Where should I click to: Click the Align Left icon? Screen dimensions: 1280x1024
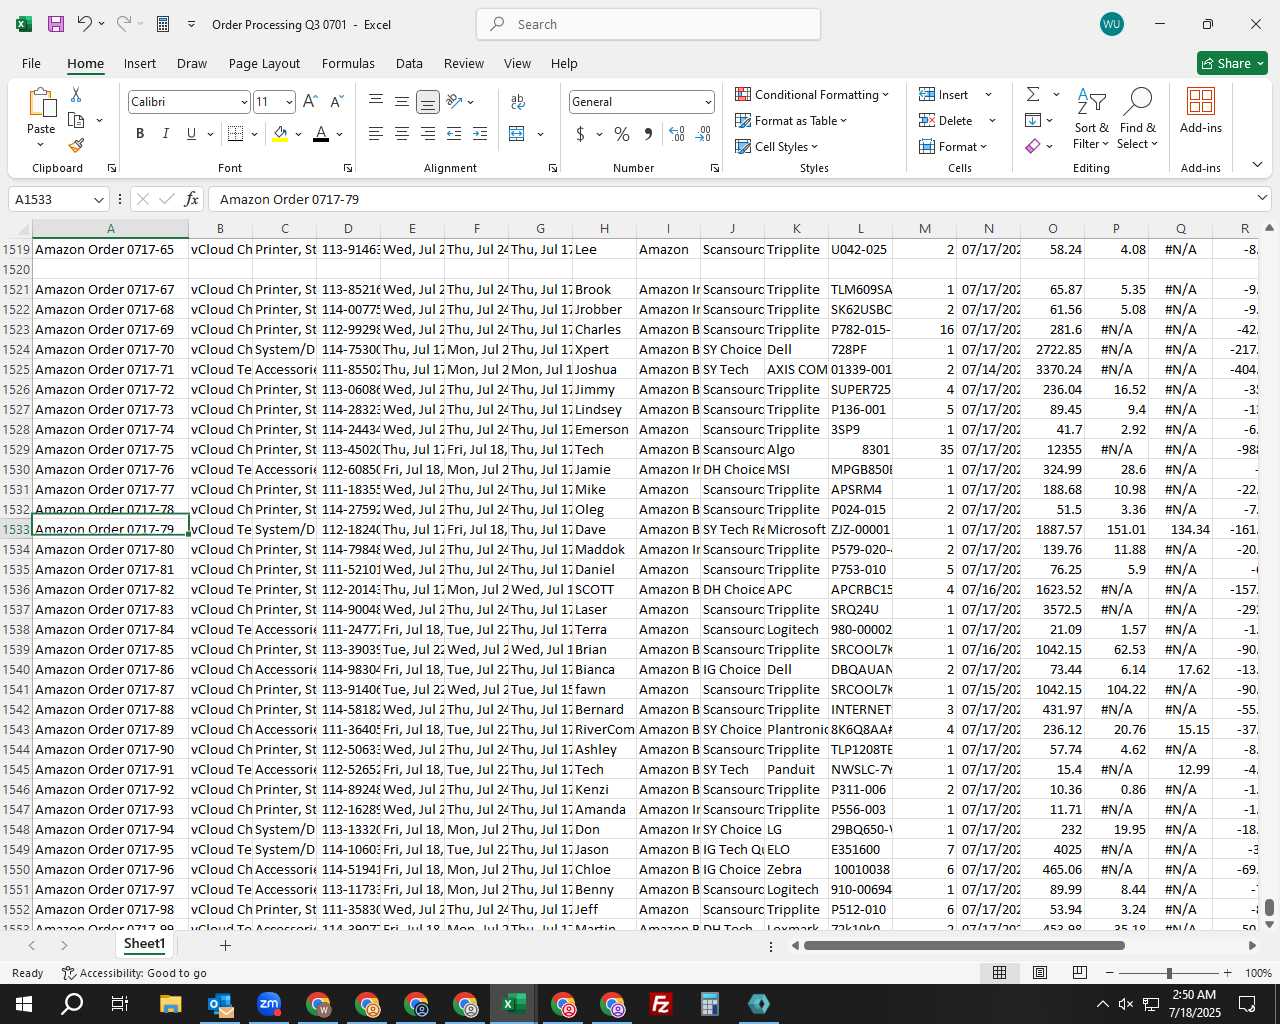pyautogui.click(x=376, y=134)
